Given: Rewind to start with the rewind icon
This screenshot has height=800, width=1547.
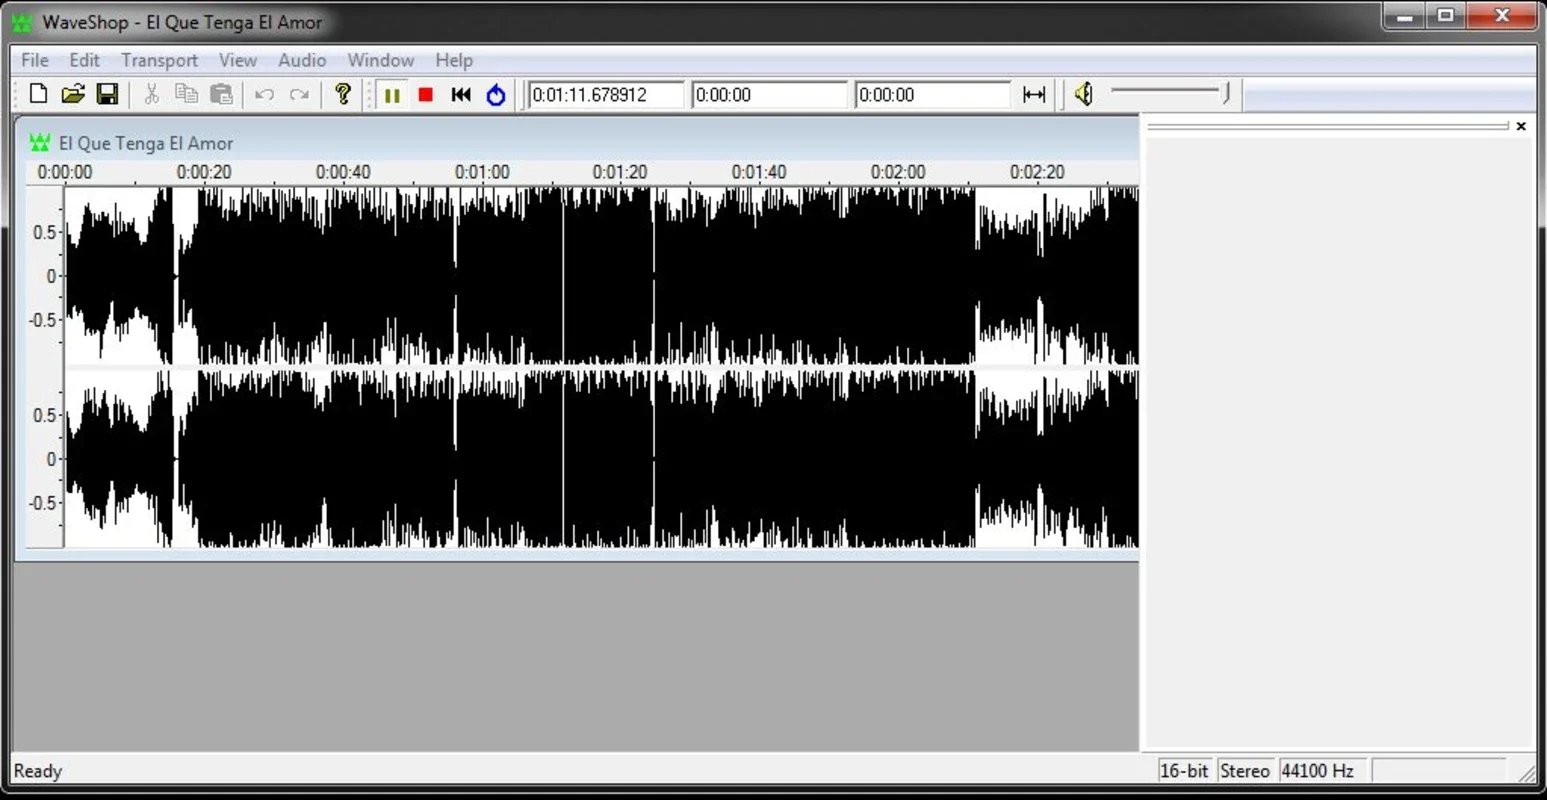Looking at the screenshot, I should pos(461,95).
